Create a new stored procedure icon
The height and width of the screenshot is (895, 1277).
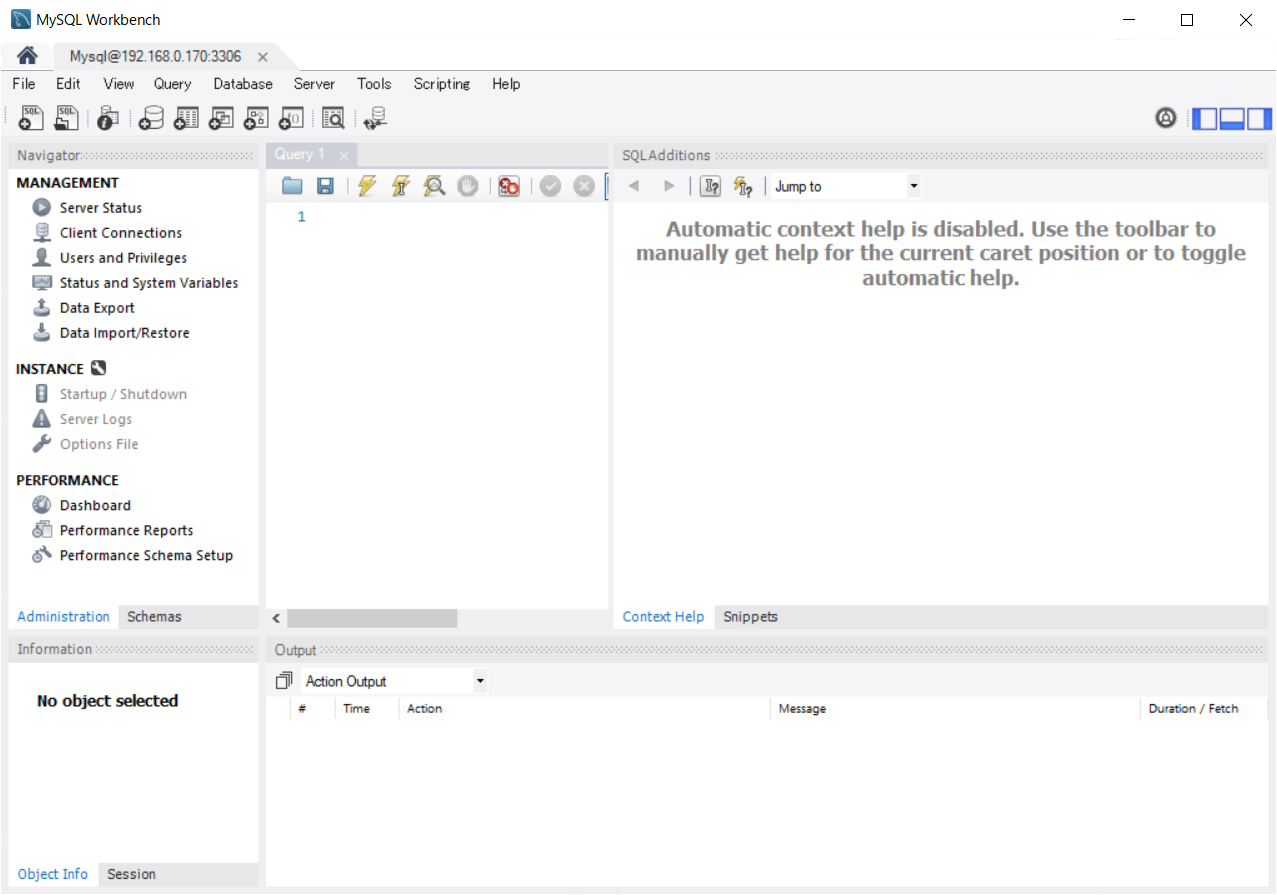[x=256, y=118]
